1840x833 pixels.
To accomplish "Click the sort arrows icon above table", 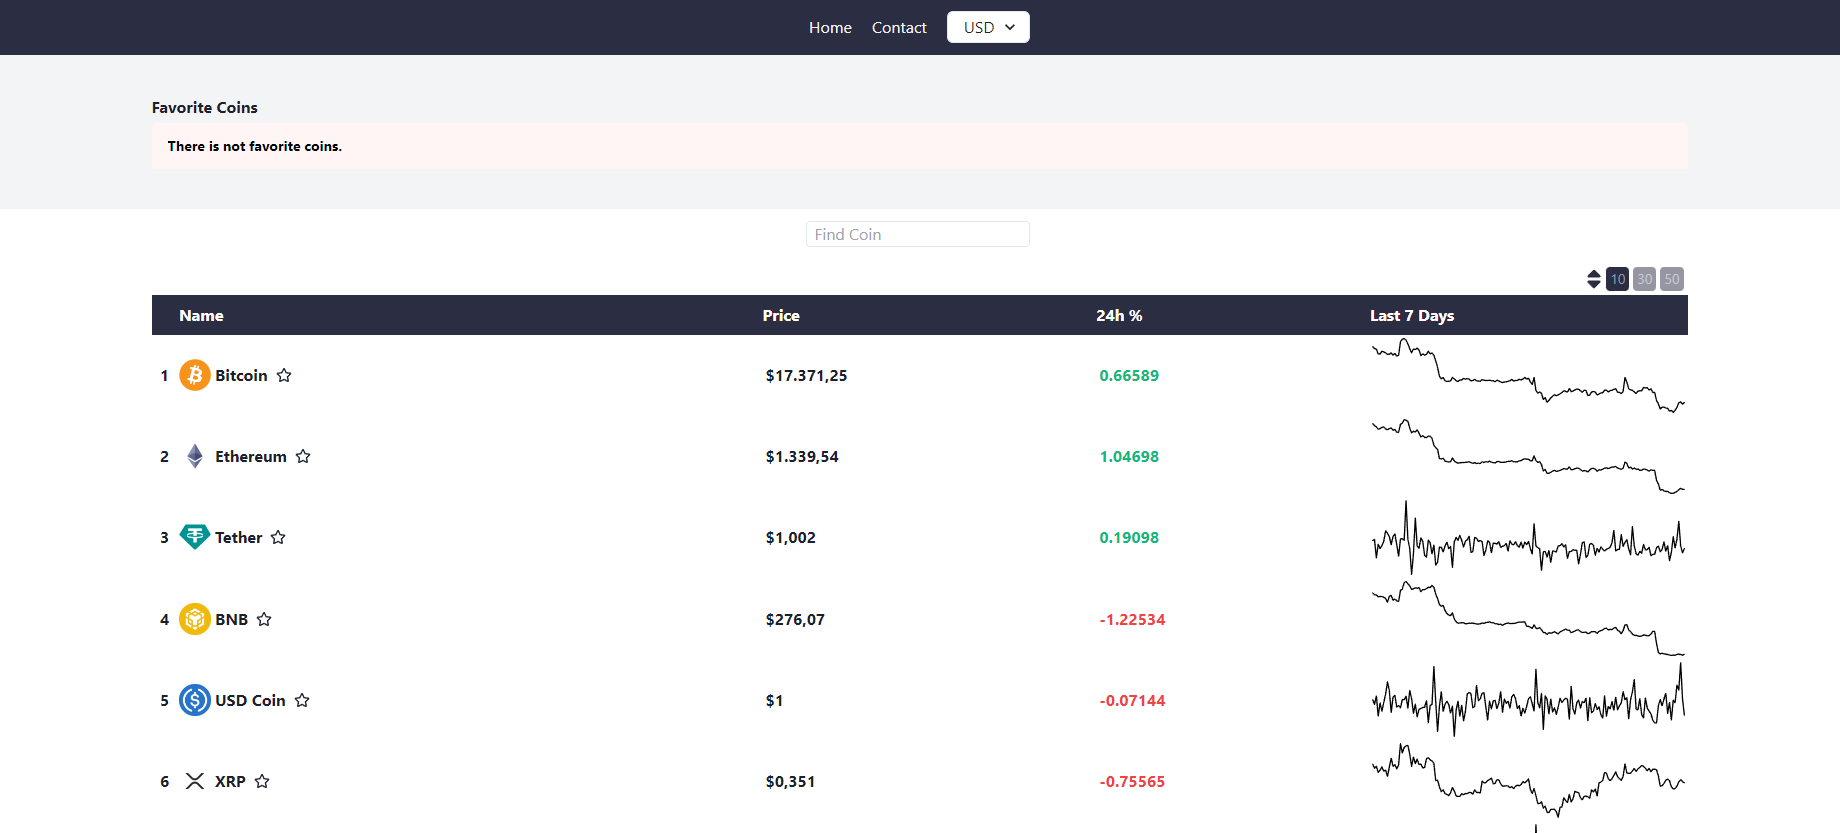I will coord(1594,279).
